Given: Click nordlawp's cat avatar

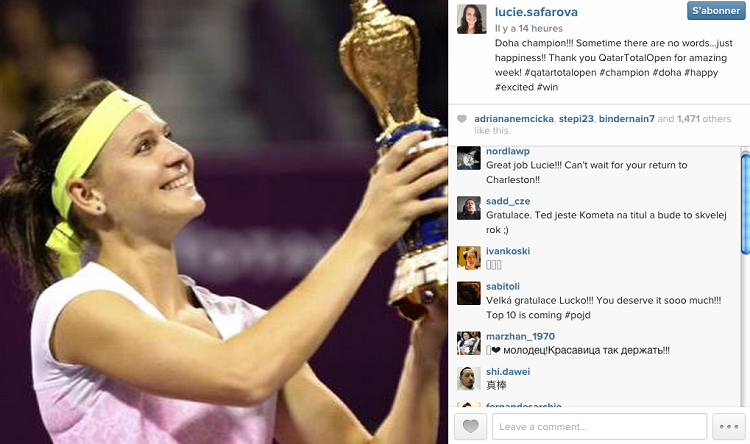Looking at the screenshot, I should click(469, 158).
